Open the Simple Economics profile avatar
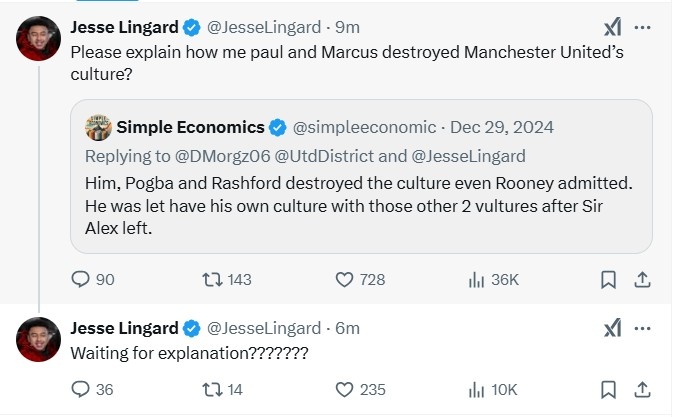 (x=98, y=127)
